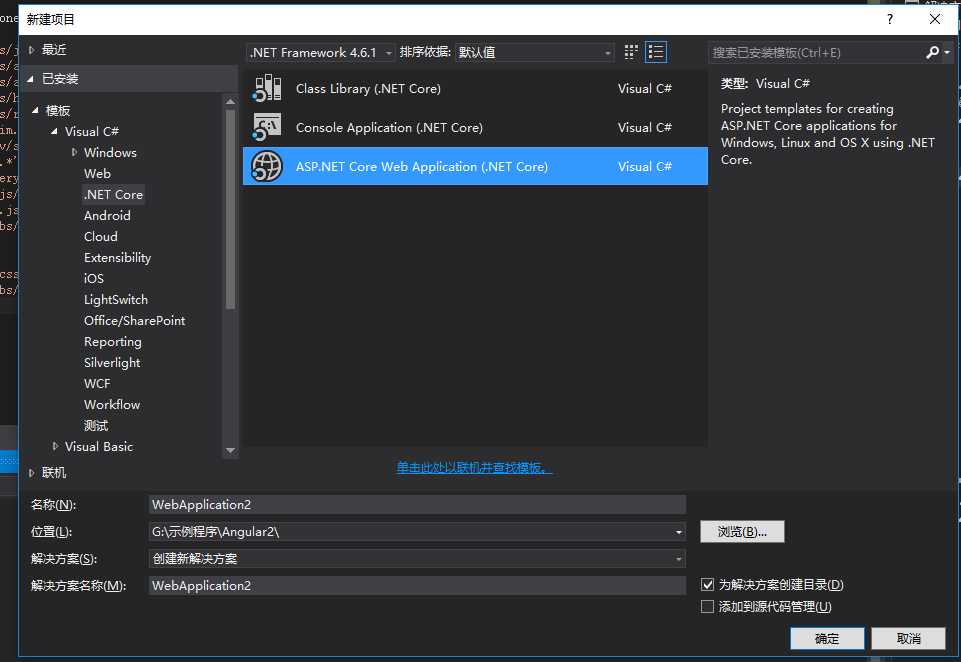
Task: Select the Office/SharePoint category
Action: [x=134, y=320]
